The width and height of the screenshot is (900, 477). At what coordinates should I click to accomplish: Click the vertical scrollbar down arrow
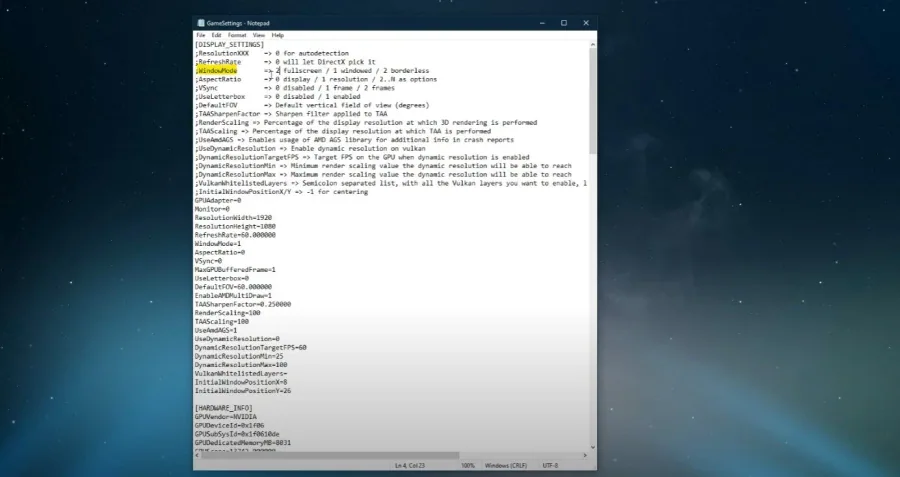[x=592, y=447]
